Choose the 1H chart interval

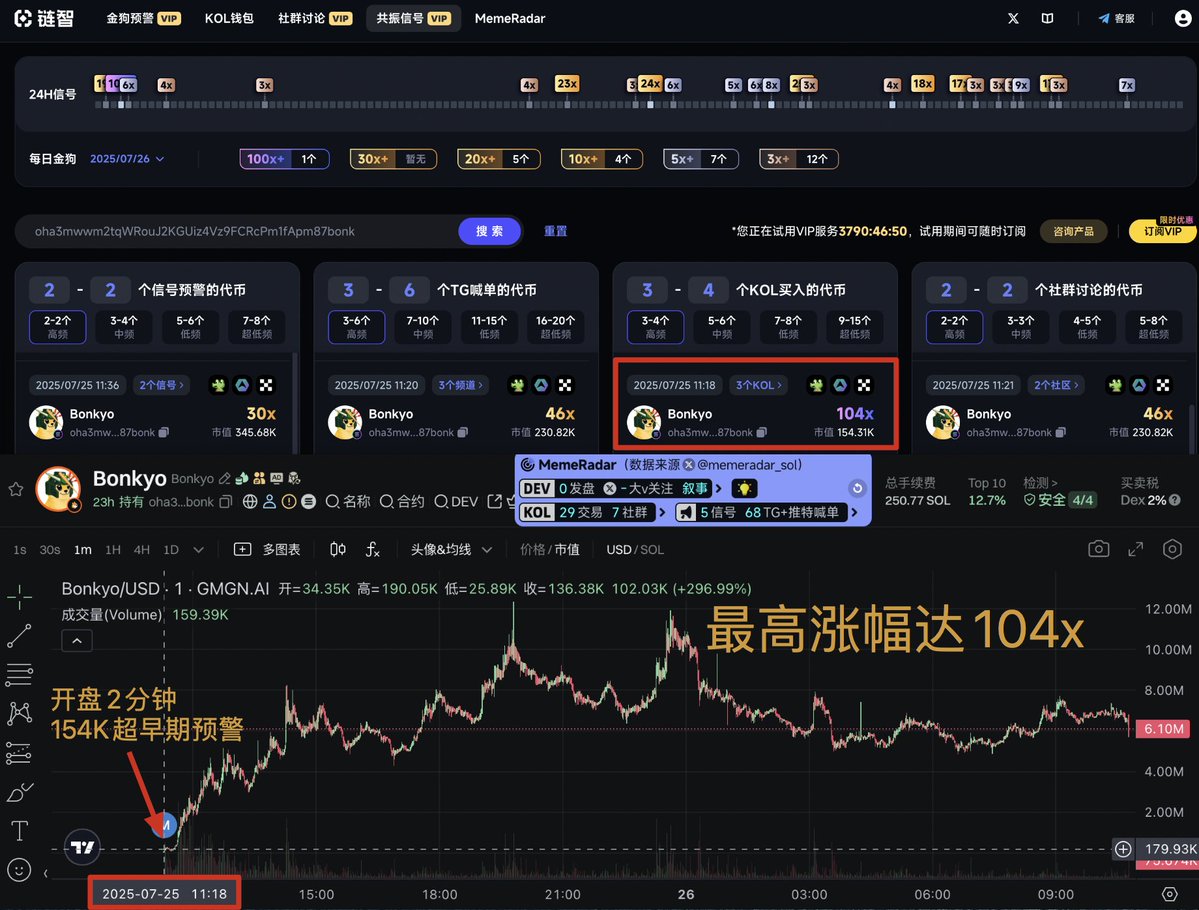pyautogui.click(x=112, y=550)
